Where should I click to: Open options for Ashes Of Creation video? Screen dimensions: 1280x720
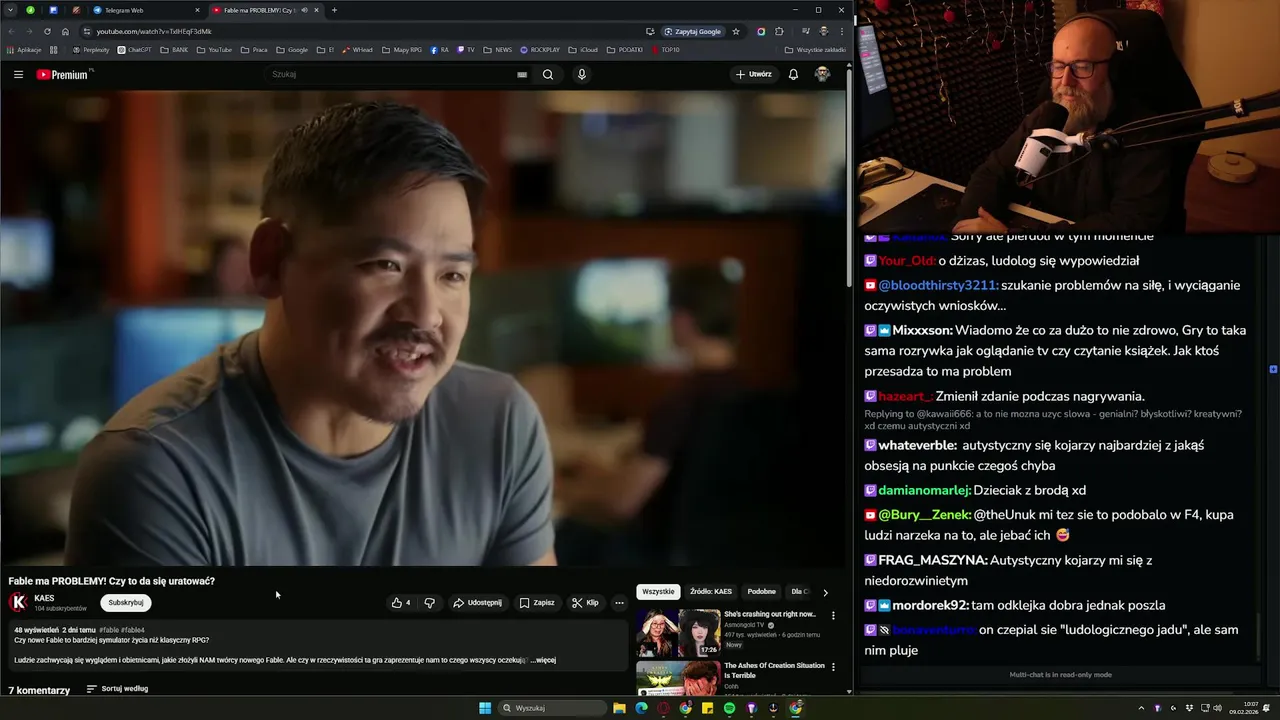pos(833,668)
